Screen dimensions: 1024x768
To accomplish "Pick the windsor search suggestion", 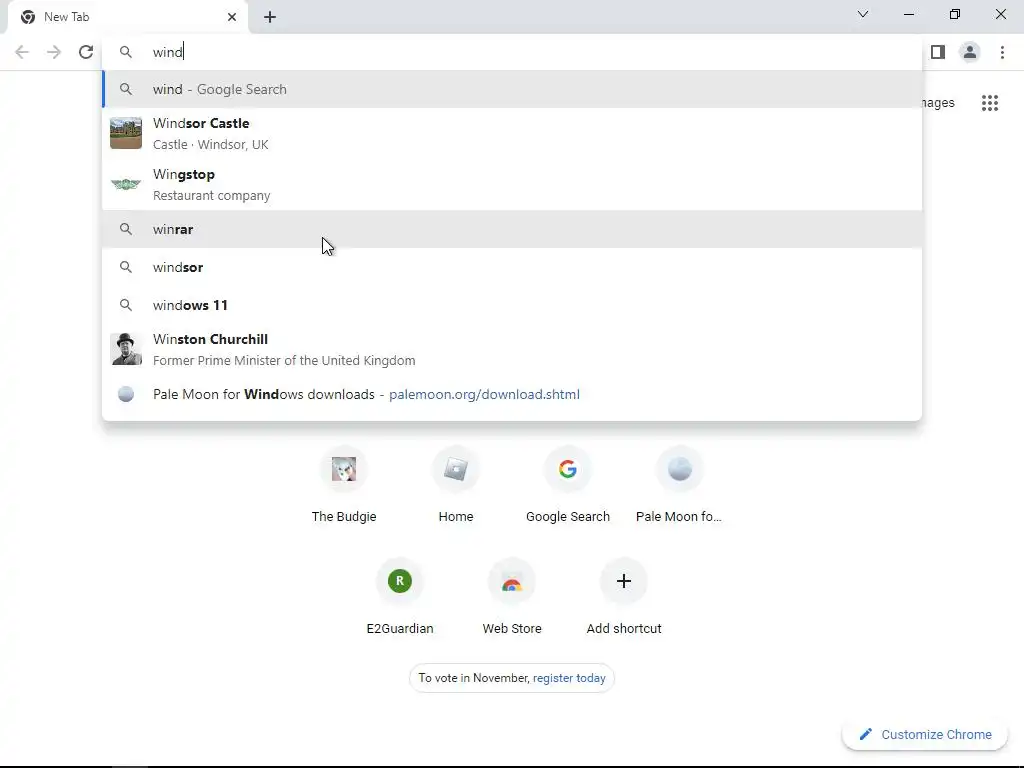I will pos(512,267).
